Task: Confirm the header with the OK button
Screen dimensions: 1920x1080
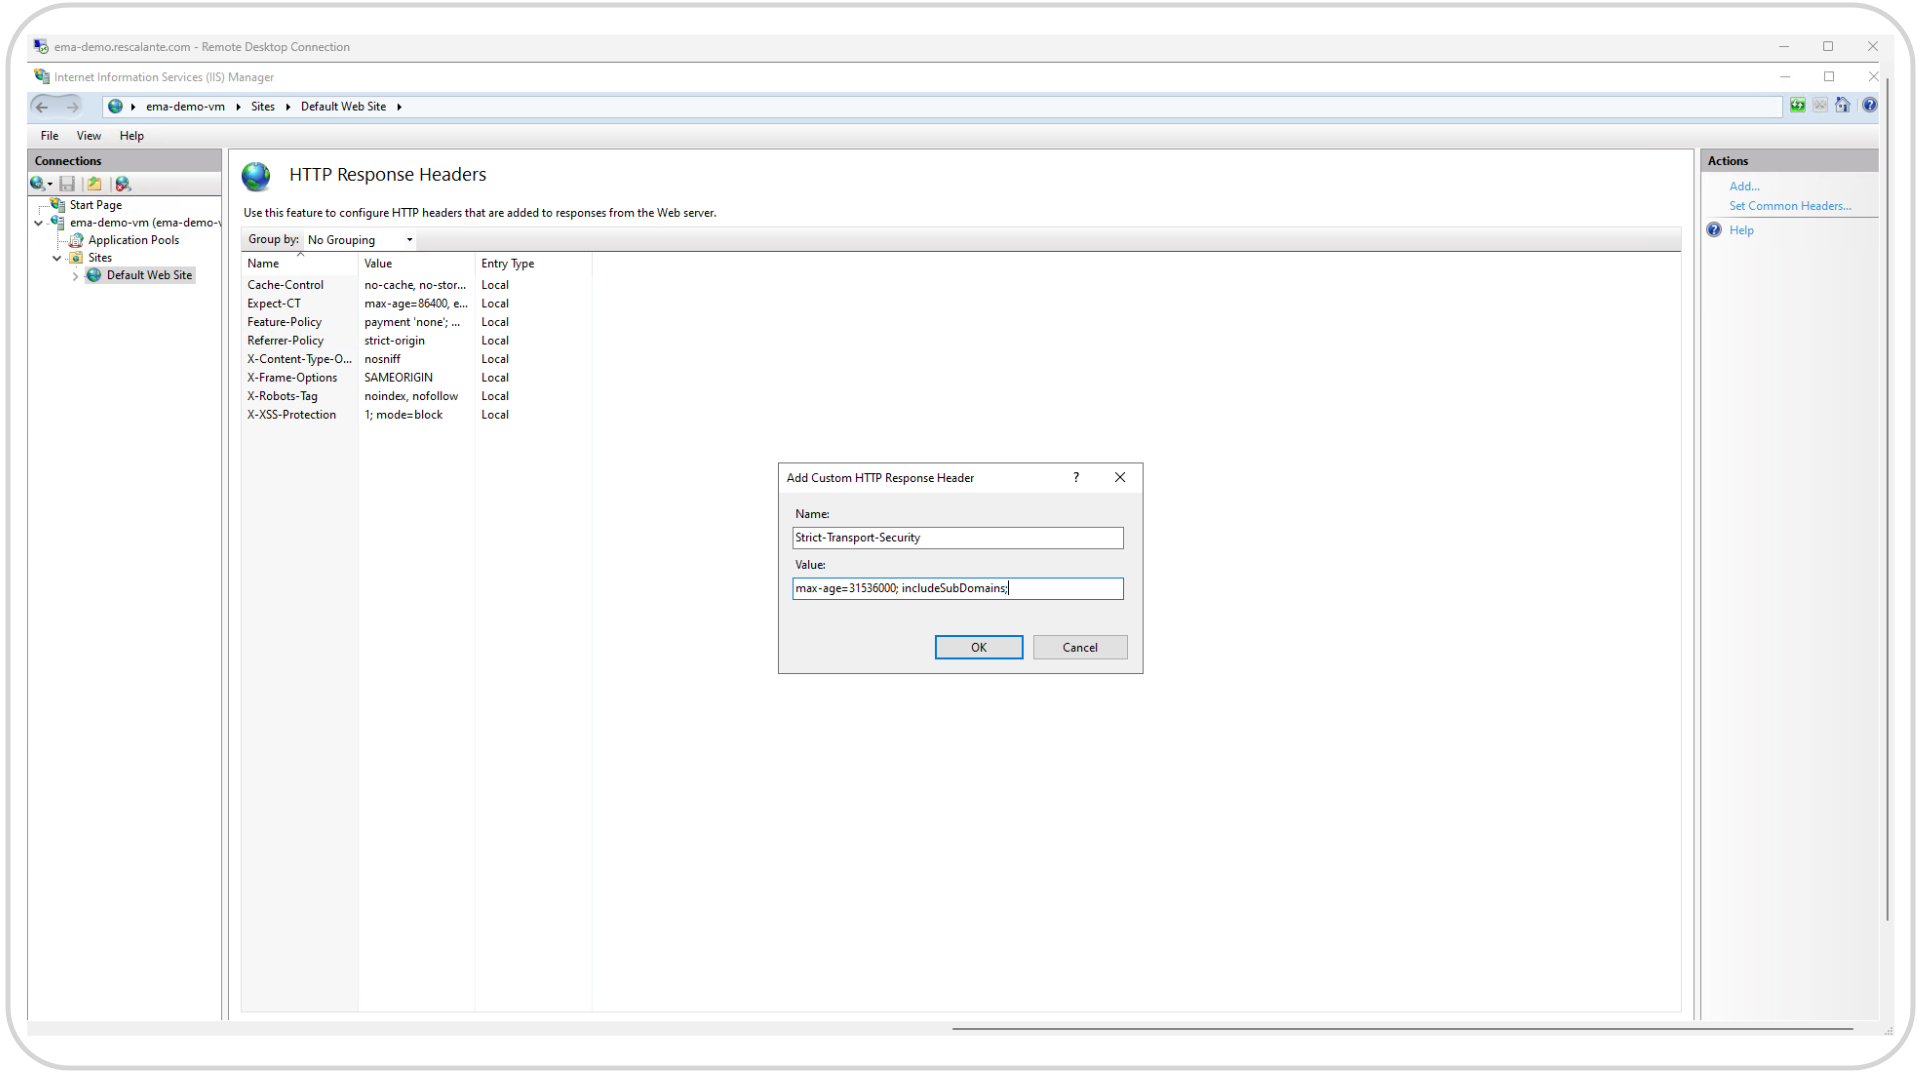Action: click(x=978, y=648)
